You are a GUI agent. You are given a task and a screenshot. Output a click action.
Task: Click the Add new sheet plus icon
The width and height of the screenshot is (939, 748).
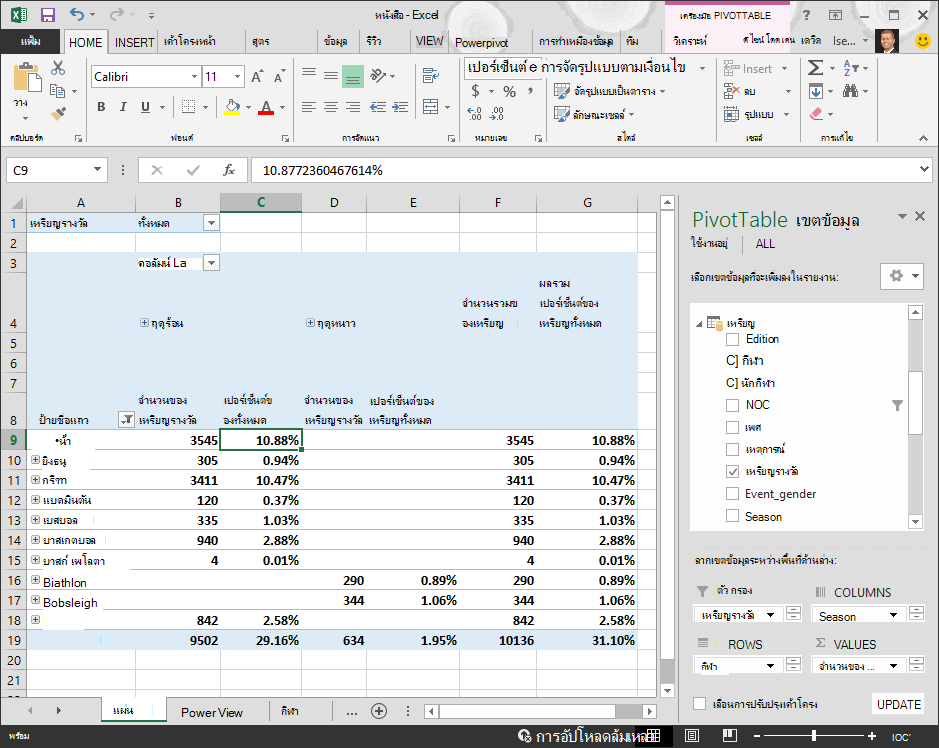click(378, 711)
